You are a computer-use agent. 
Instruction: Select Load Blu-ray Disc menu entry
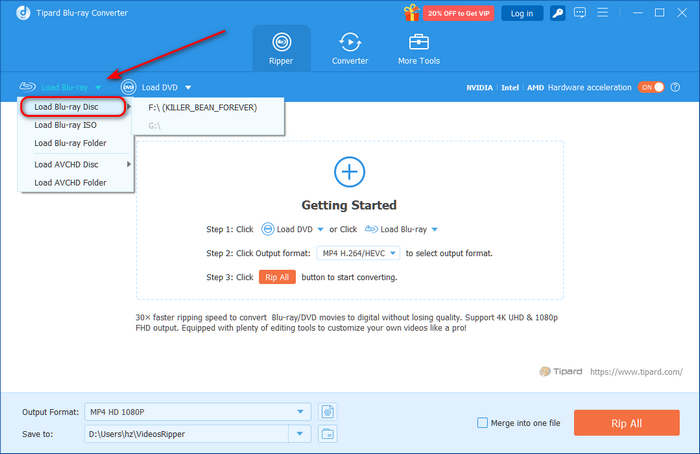click(x=74, y=107)
